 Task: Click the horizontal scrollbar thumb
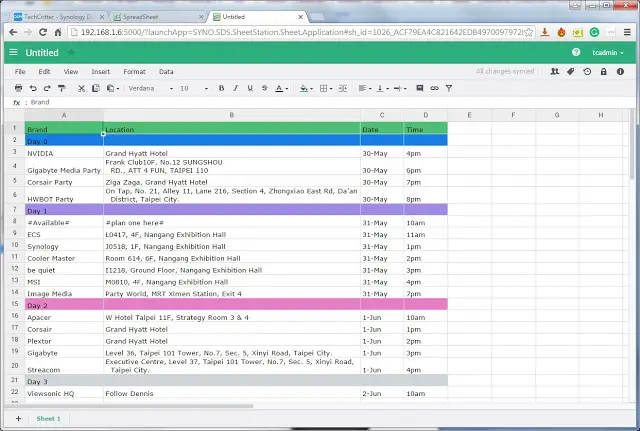[129, 406]
